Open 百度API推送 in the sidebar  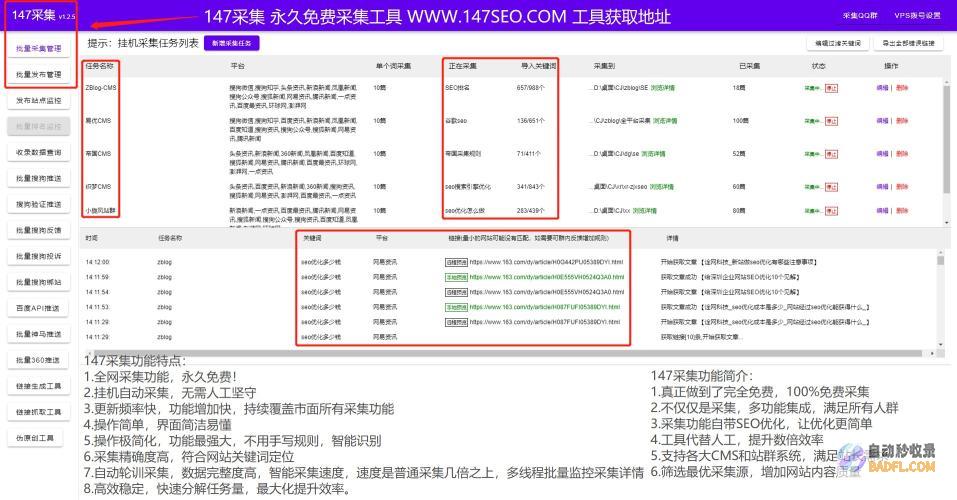pyautogui.click(x=38, y=308)
